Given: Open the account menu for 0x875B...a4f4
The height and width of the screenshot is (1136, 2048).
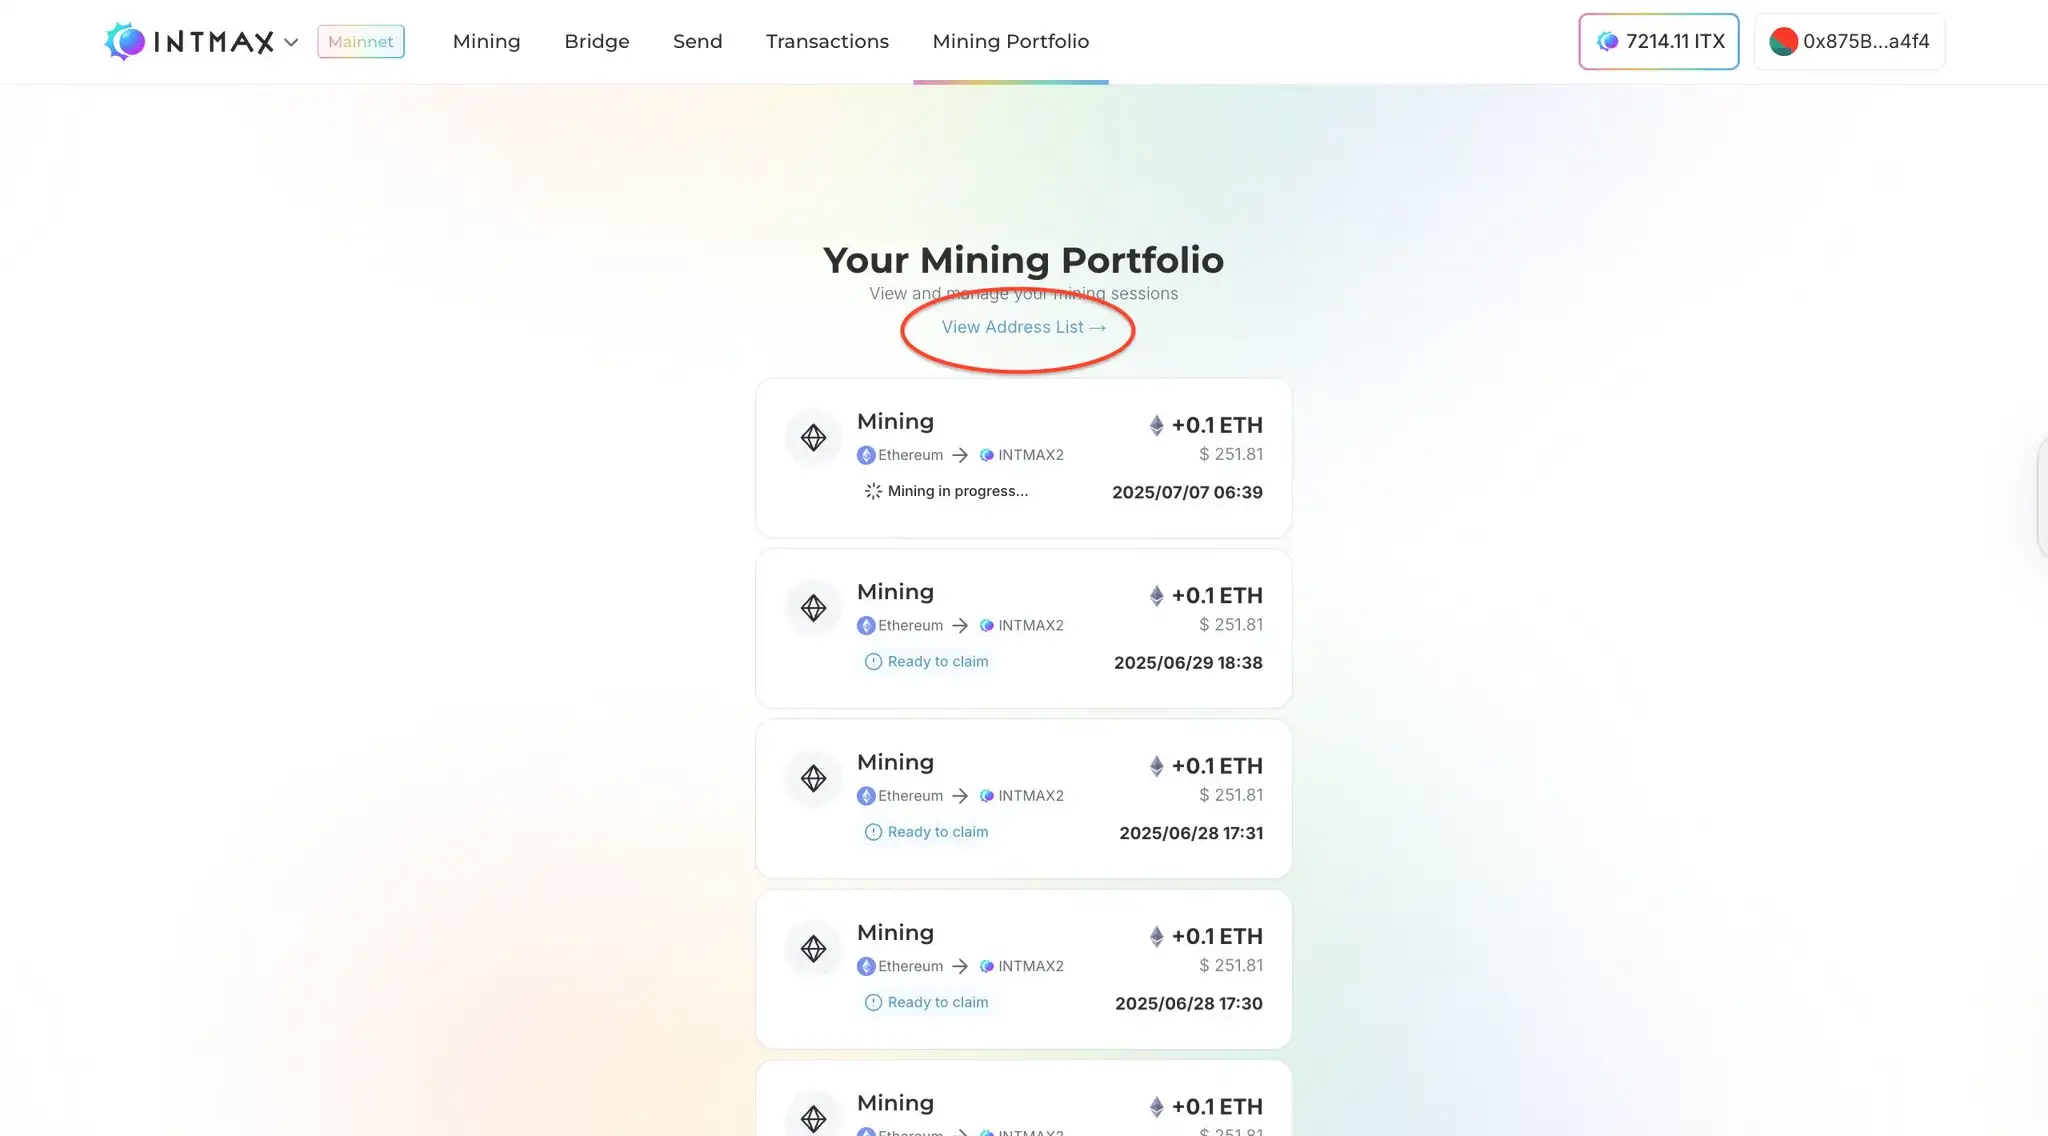Looking at the screenshot, I should click(x=1849, y=41).
